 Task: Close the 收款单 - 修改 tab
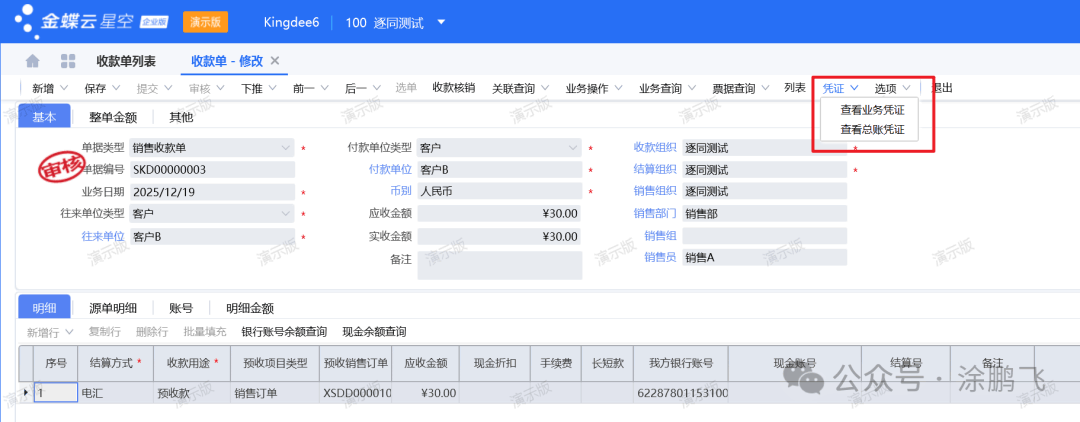(x=275, y=61)
